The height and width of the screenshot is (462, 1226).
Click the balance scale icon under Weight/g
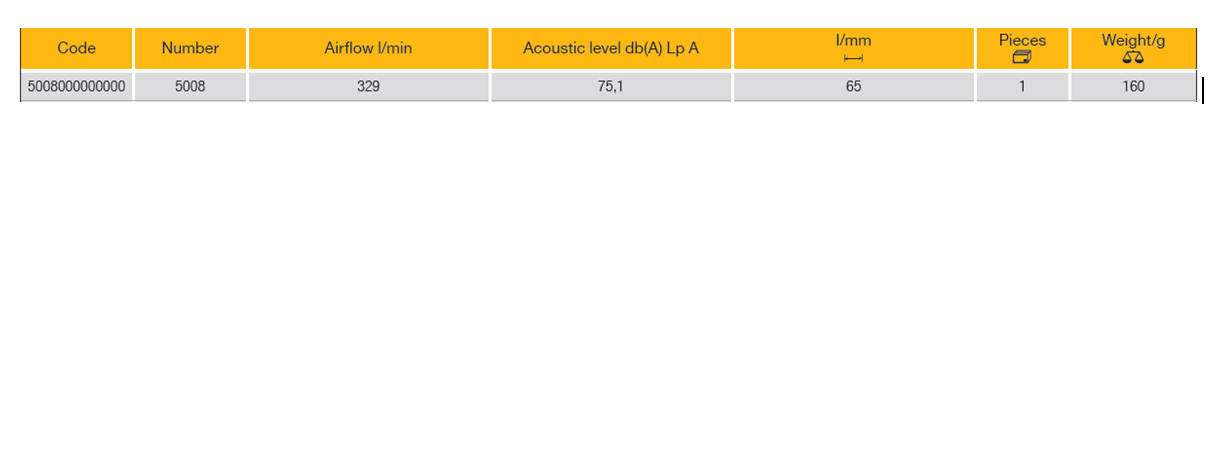(1133, 58)
